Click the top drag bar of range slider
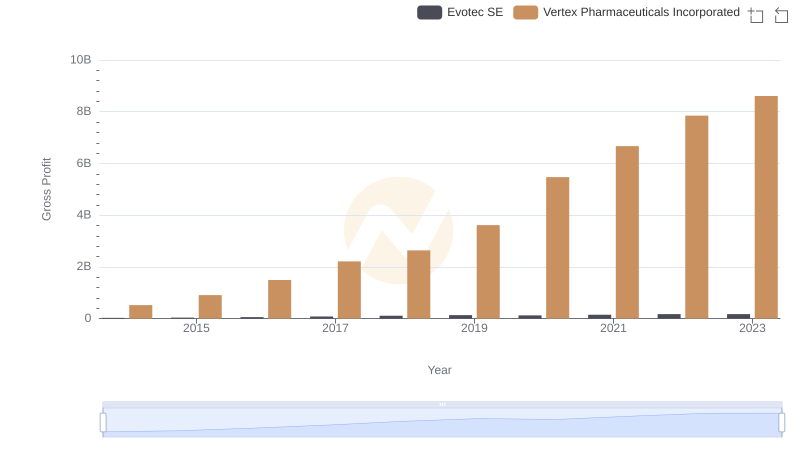800x461 pixels. pos(442,404)
